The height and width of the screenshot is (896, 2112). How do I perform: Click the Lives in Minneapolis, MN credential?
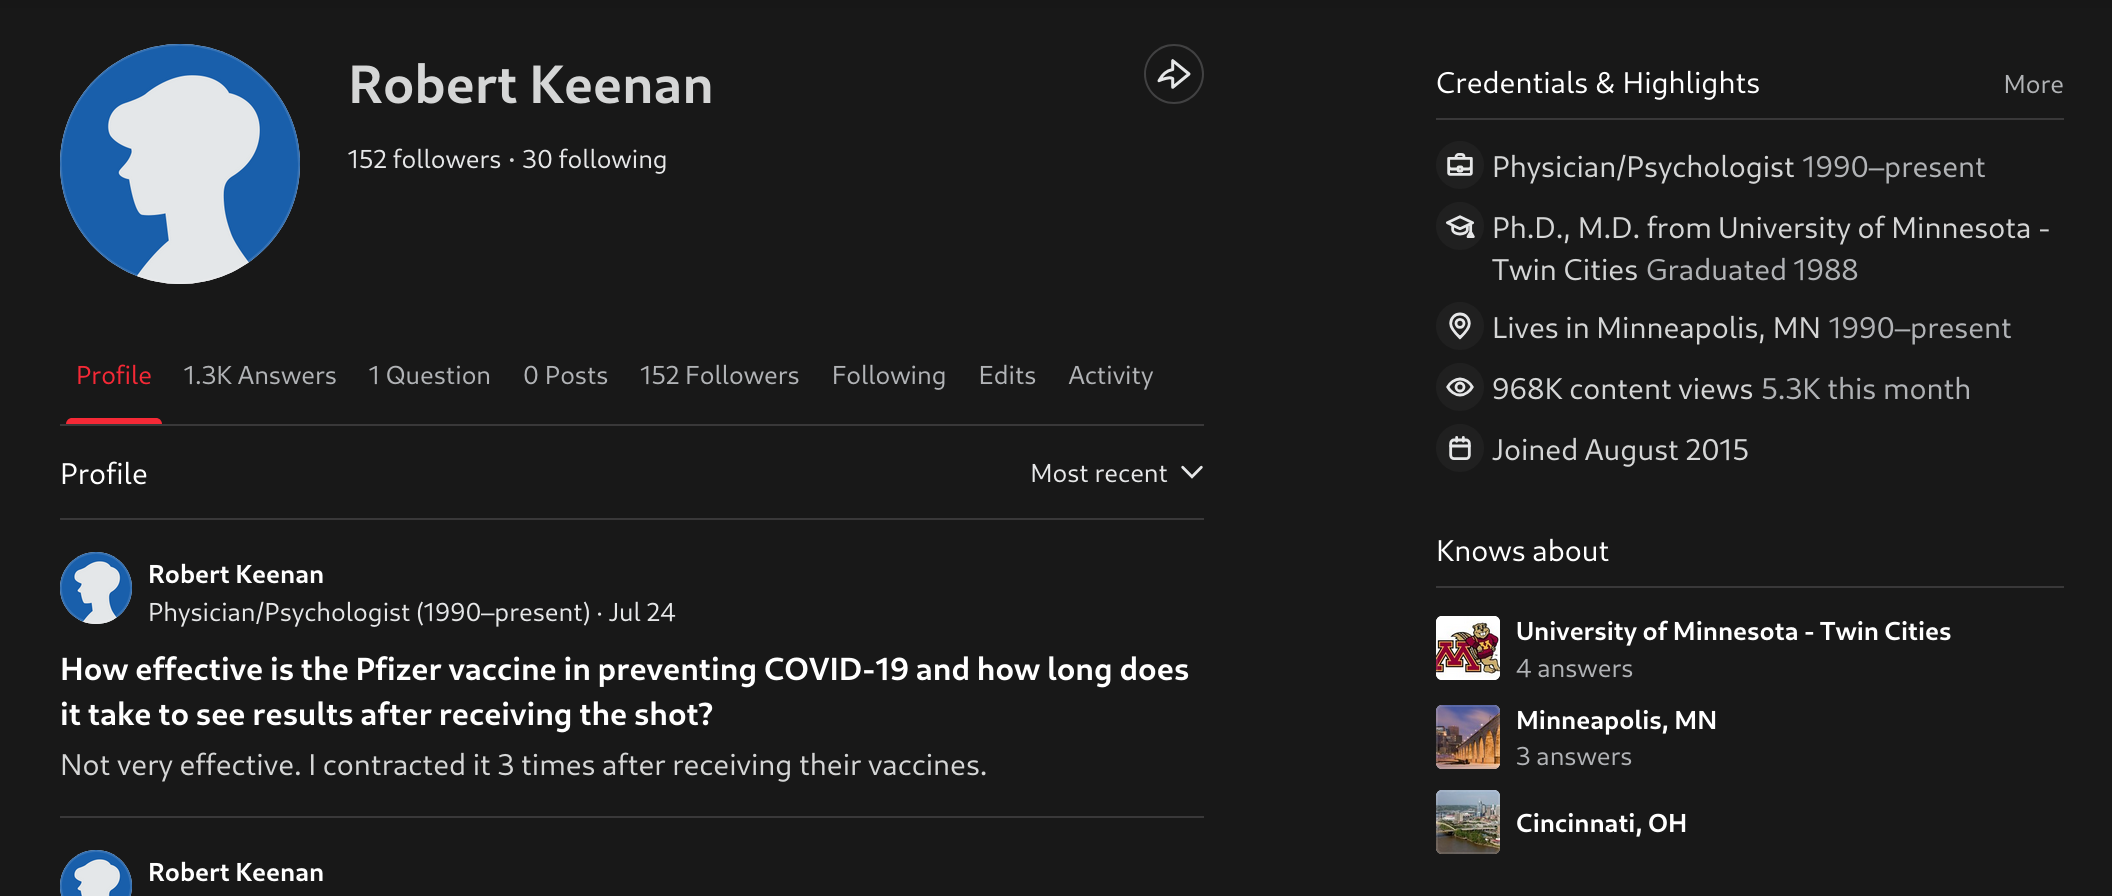point(1751,328)
